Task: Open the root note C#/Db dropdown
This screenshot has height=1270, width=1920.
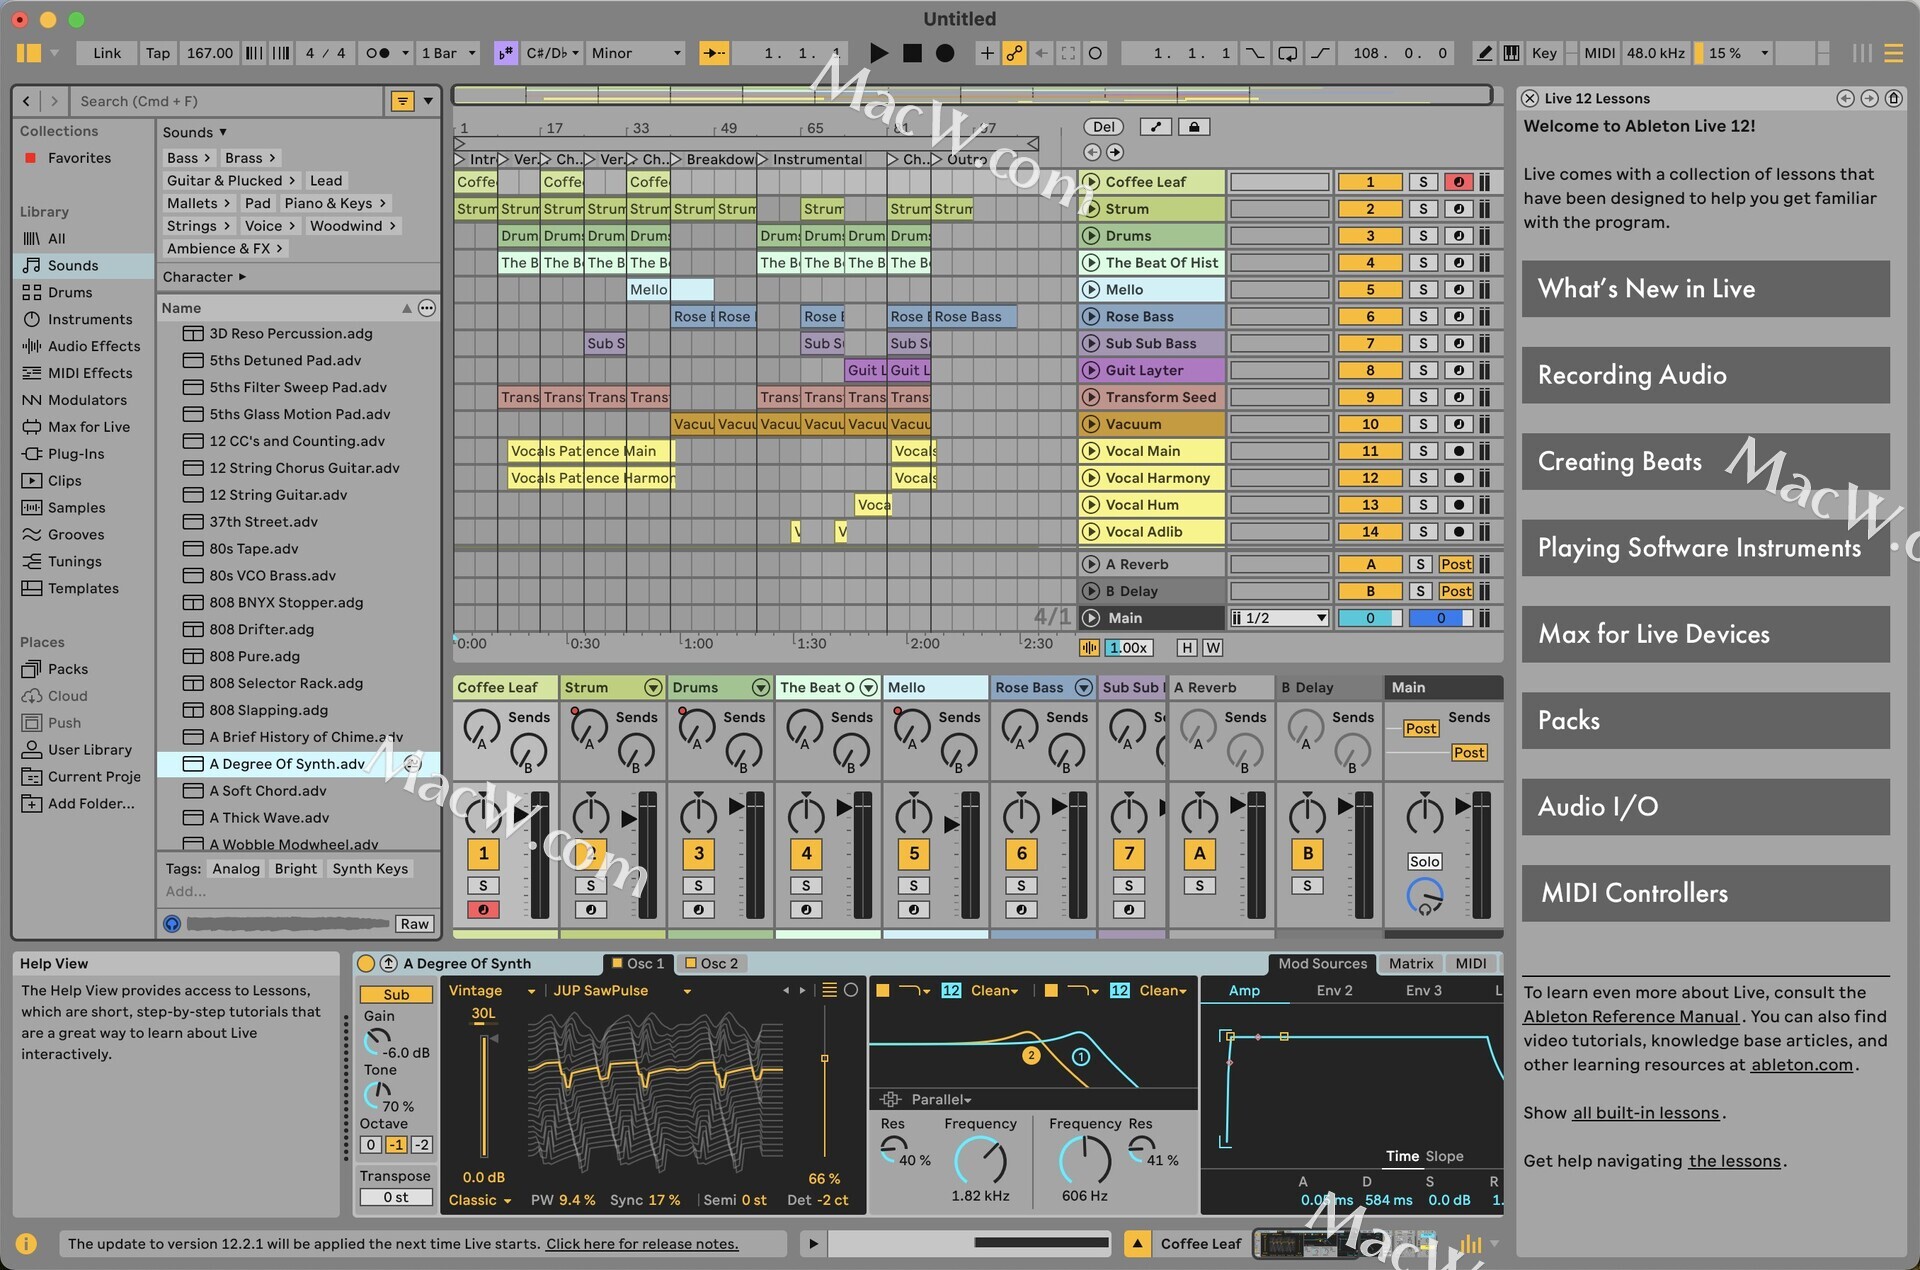Action: point(553,53)
